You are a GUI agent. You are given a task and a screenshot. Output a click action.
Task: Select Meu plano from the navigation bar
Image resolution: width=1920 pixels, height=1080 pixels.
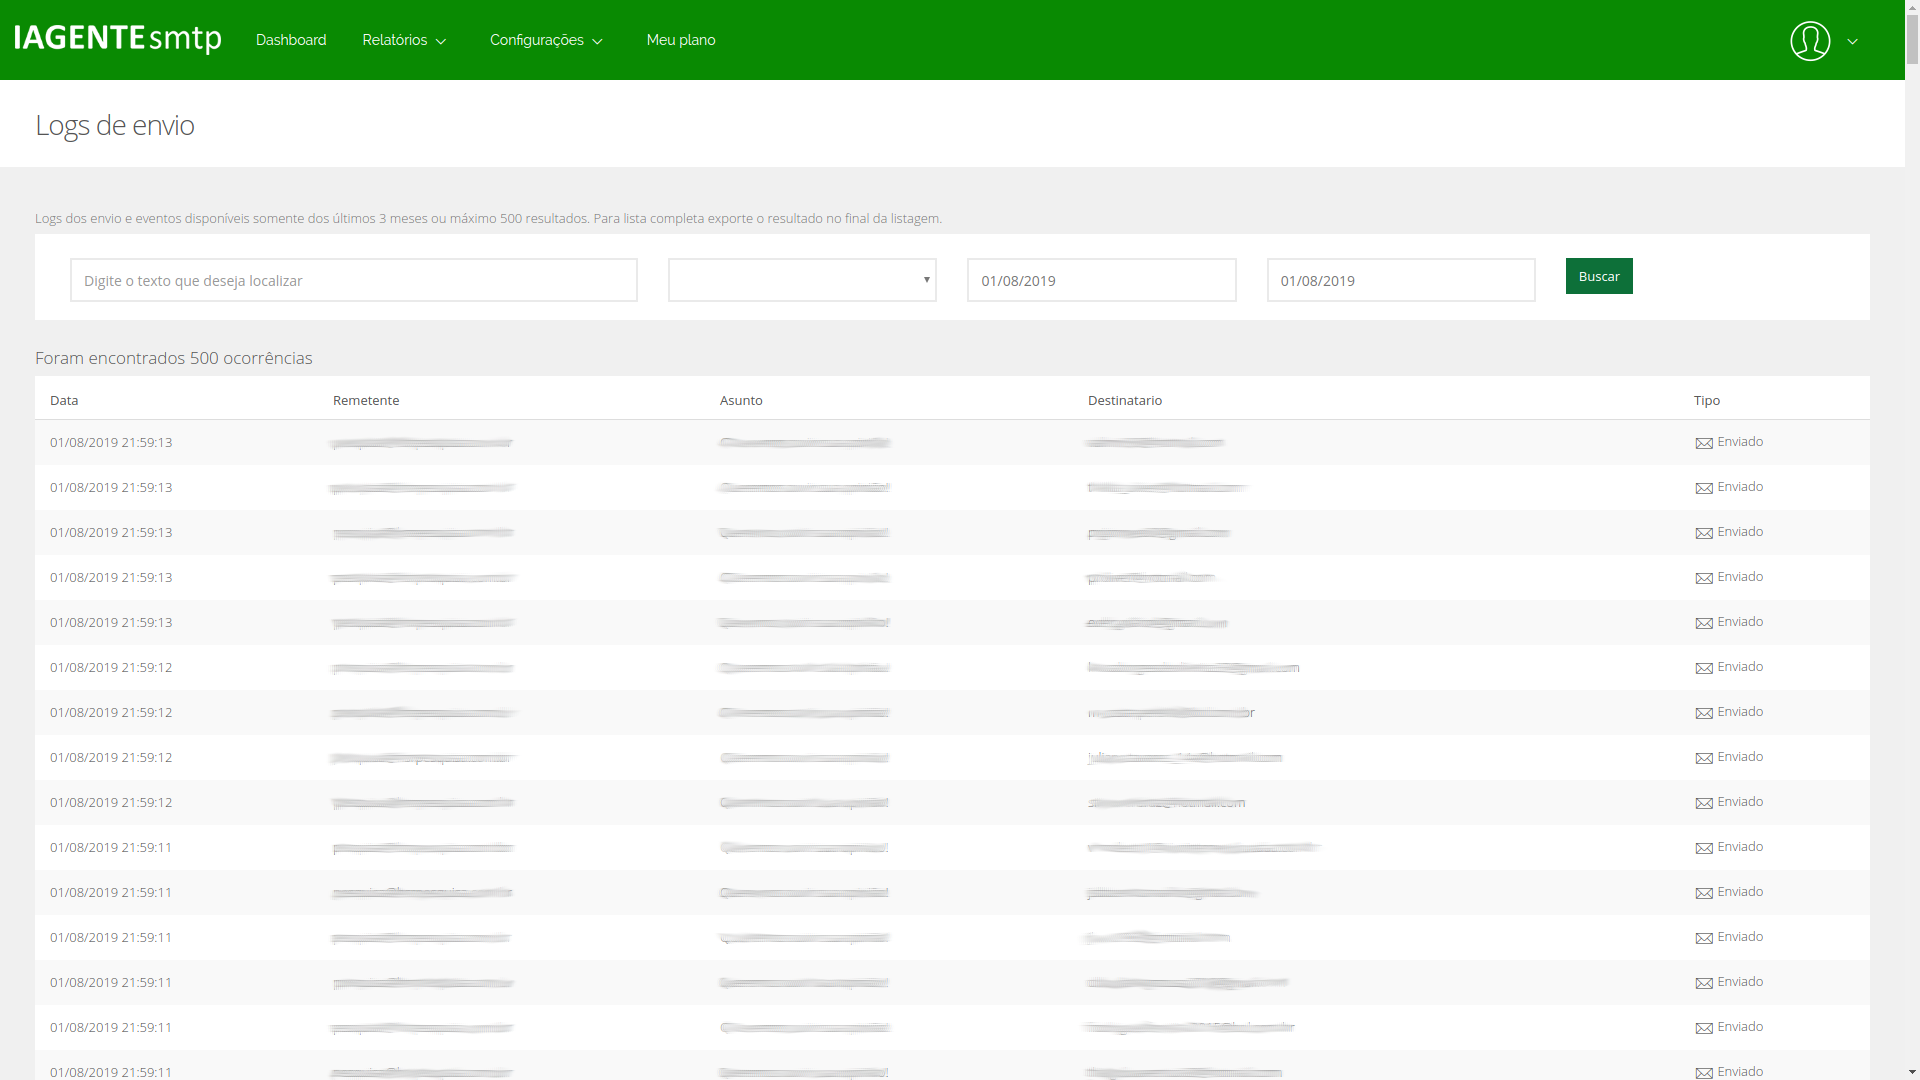(x=681, y=40)
